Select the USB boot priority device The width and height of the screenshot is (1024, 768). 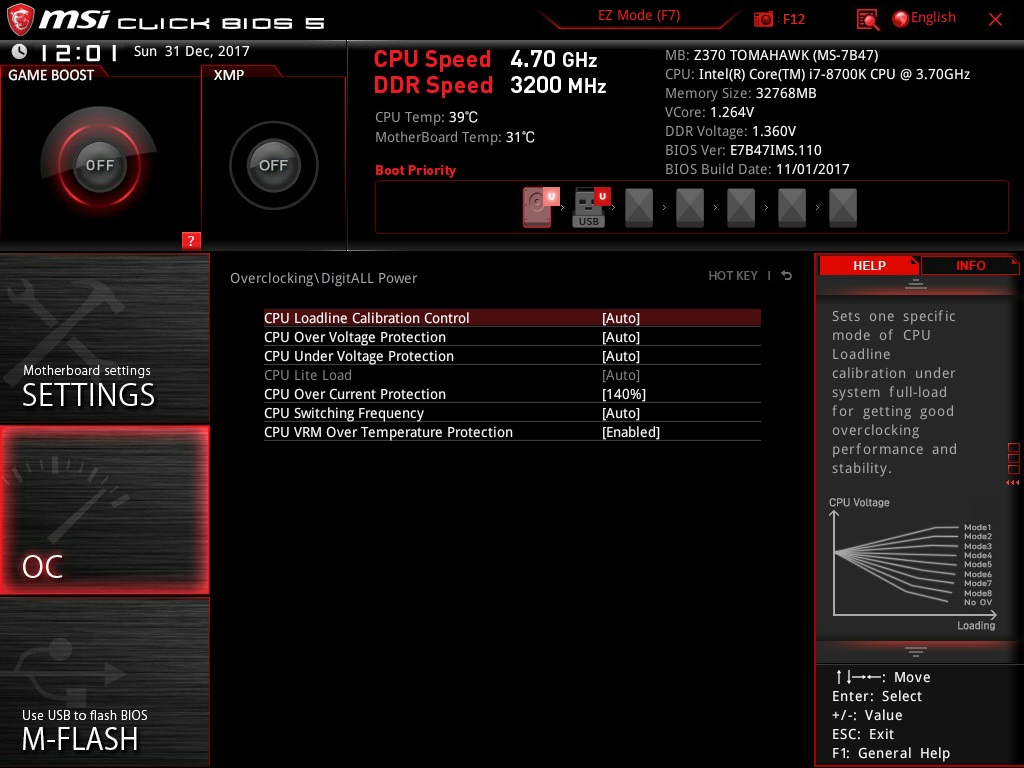pyautogui.click(x=588, y=208)
